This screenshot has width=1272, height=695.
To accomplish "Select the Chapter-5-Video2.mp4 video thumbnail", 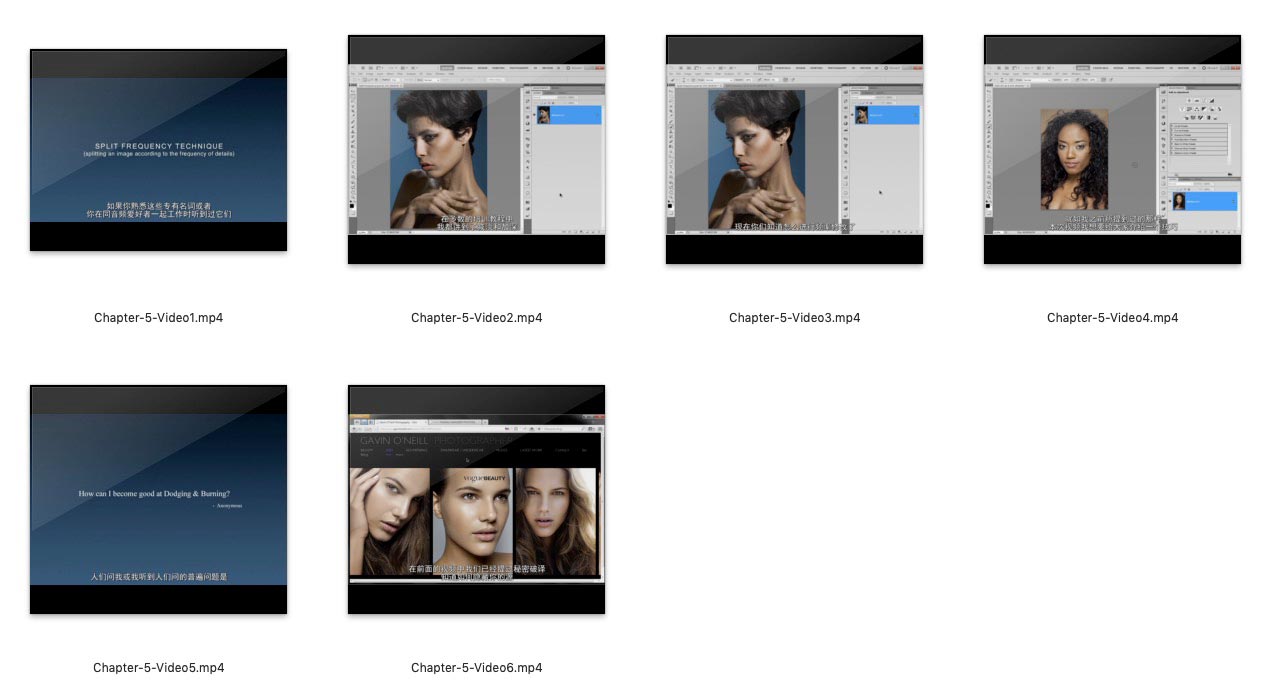I will point(476,150).
